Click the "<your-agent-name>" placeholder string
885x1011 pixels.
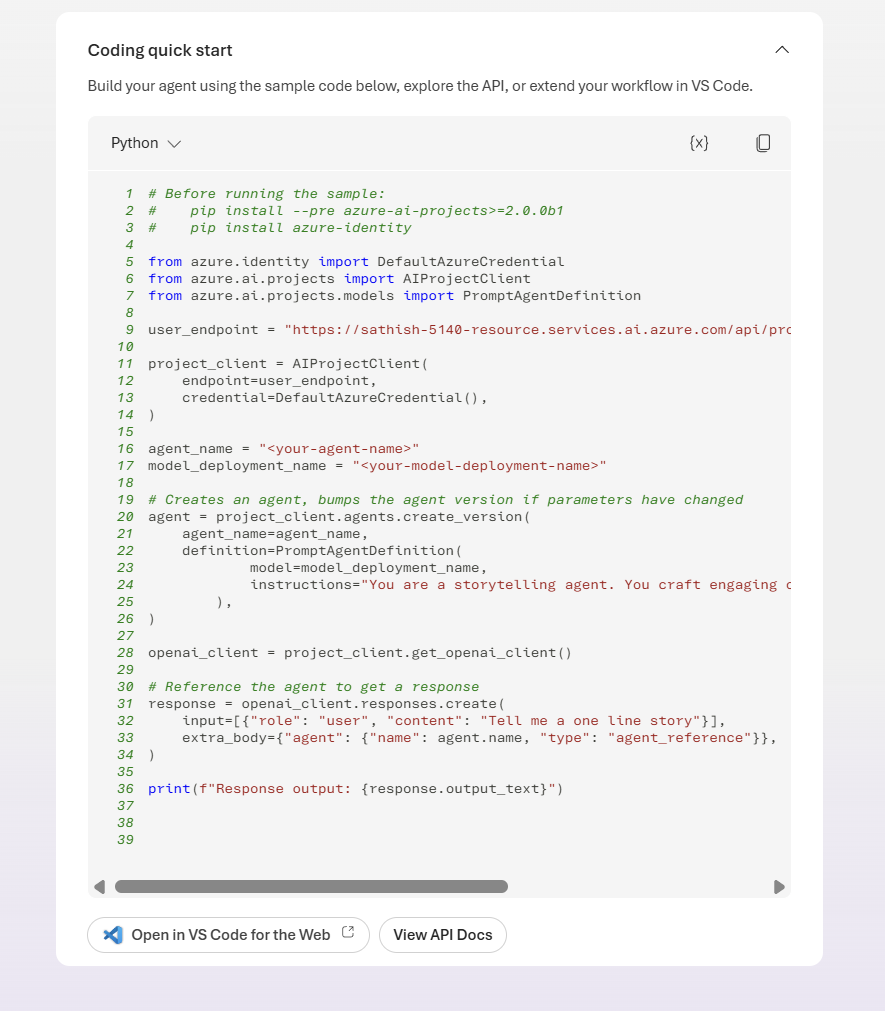(x=339, y=449)
